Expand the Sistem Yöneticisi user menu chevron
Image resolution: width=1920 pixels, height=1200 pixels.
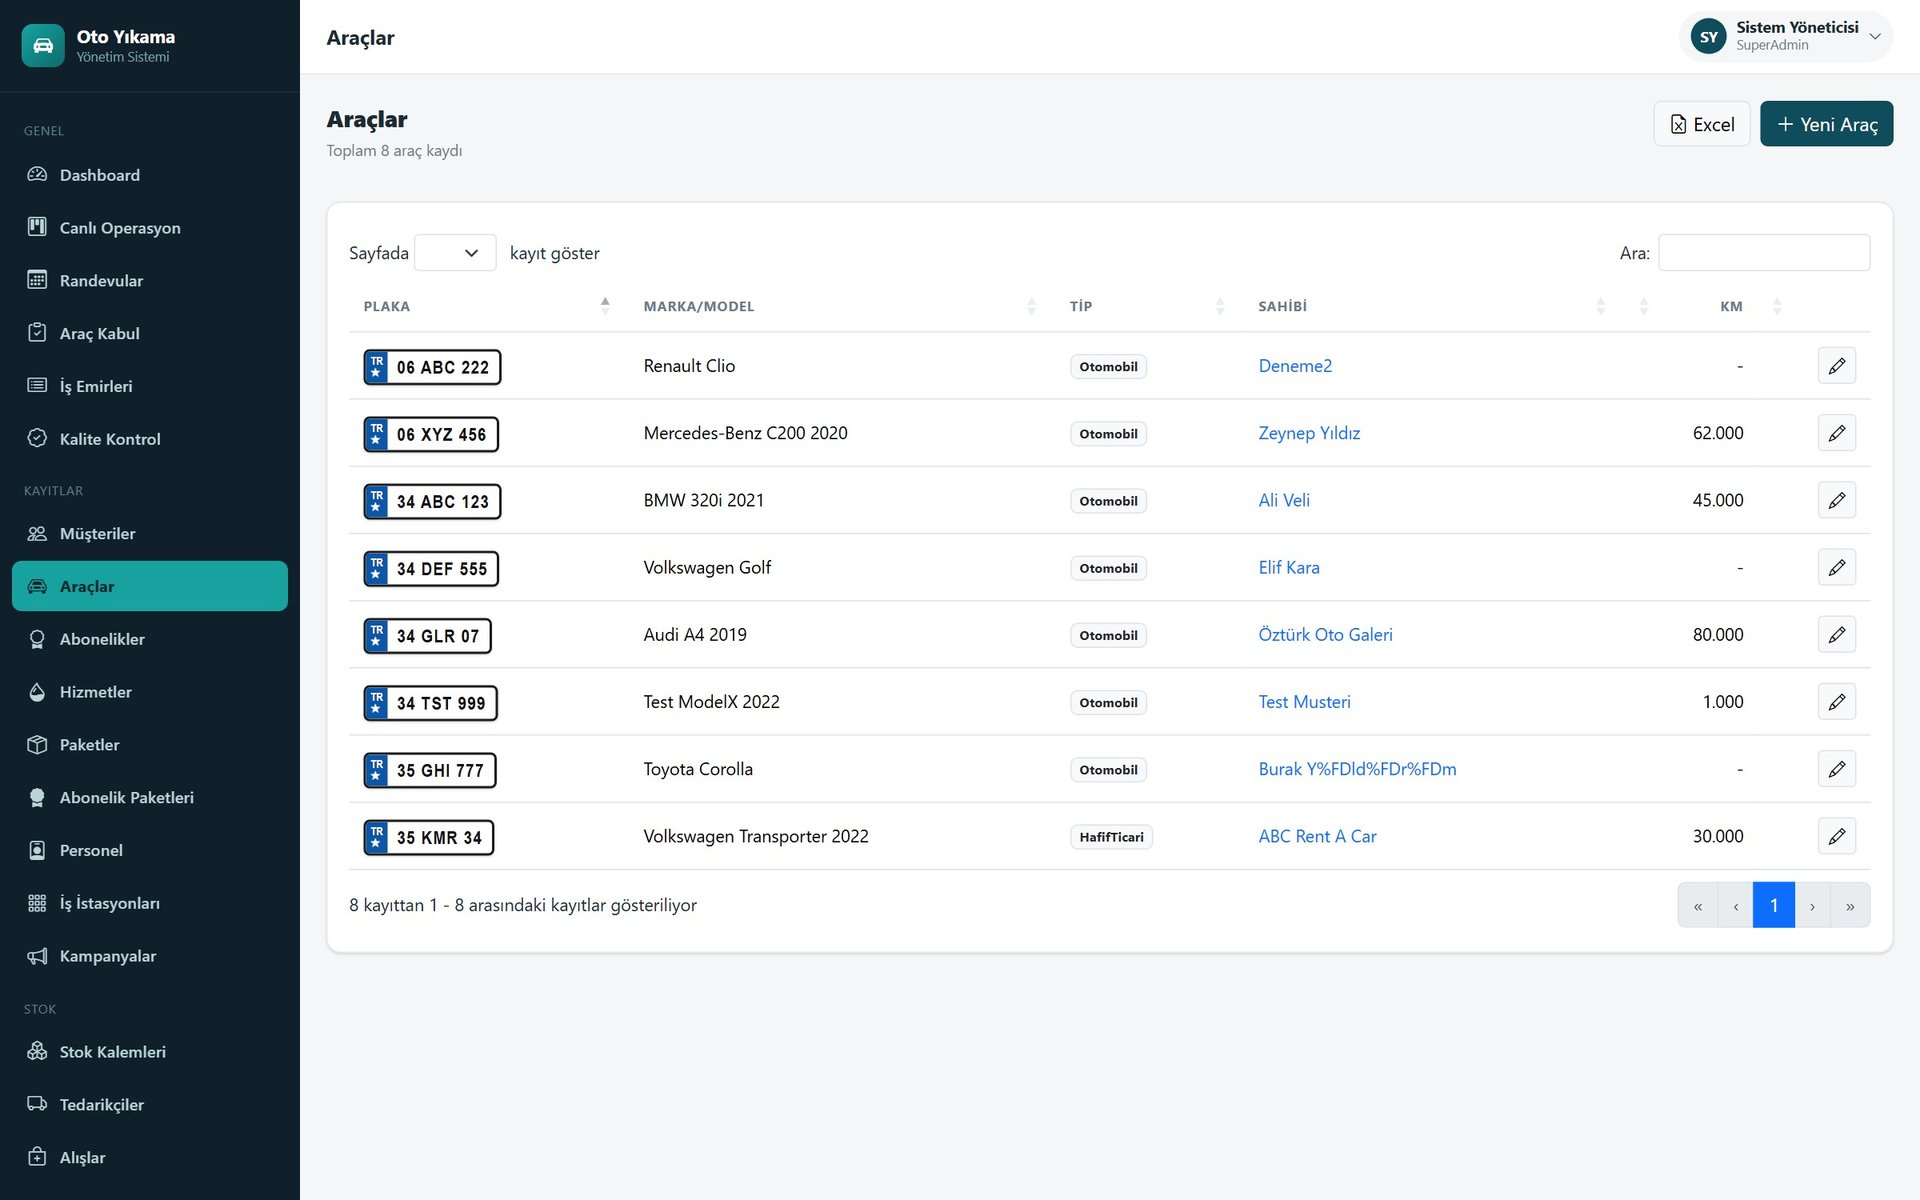1875,37
